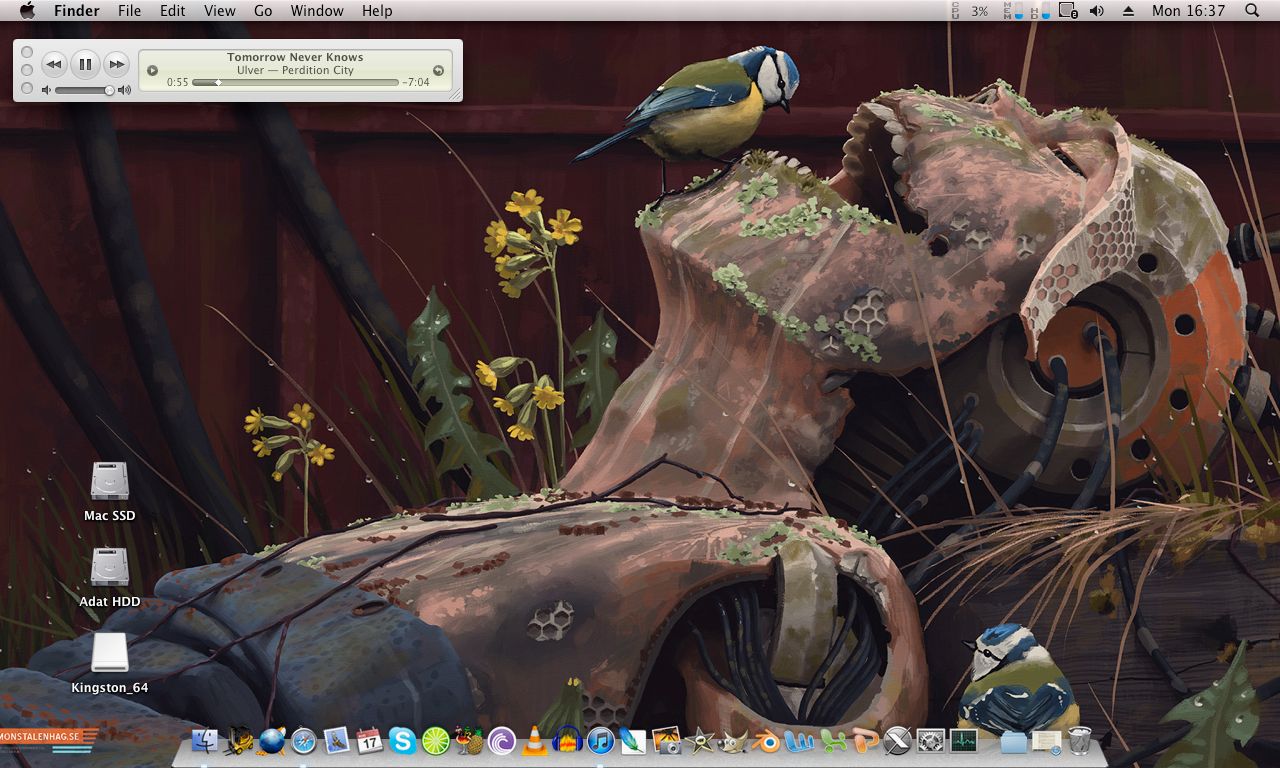Click the small play arrow in iTunes display

click(153, 70)
